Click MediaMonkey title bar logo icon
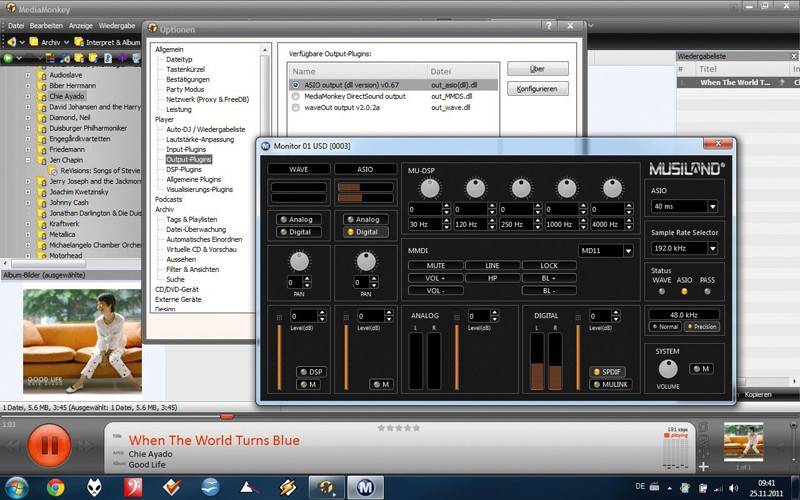Screen dimensions: 800x500 11,9
